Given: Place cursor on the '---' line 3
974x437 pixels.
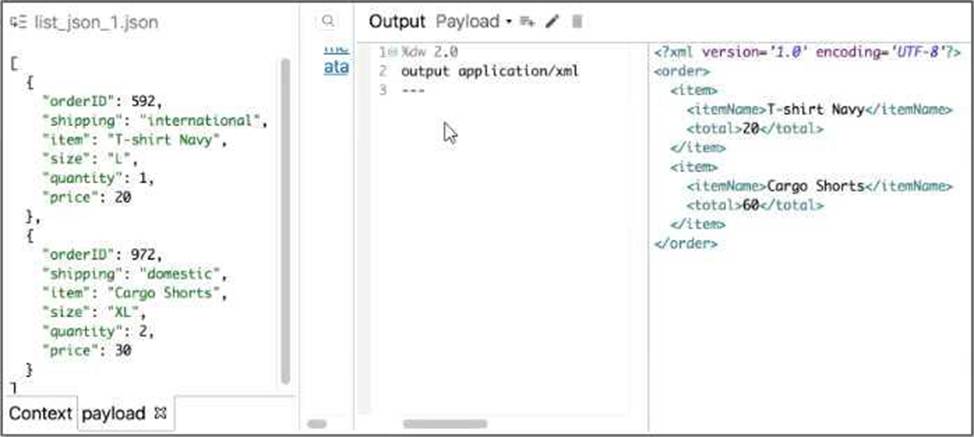Looking at the screenshot, I should pyautogui.click(x=413, y=91).
